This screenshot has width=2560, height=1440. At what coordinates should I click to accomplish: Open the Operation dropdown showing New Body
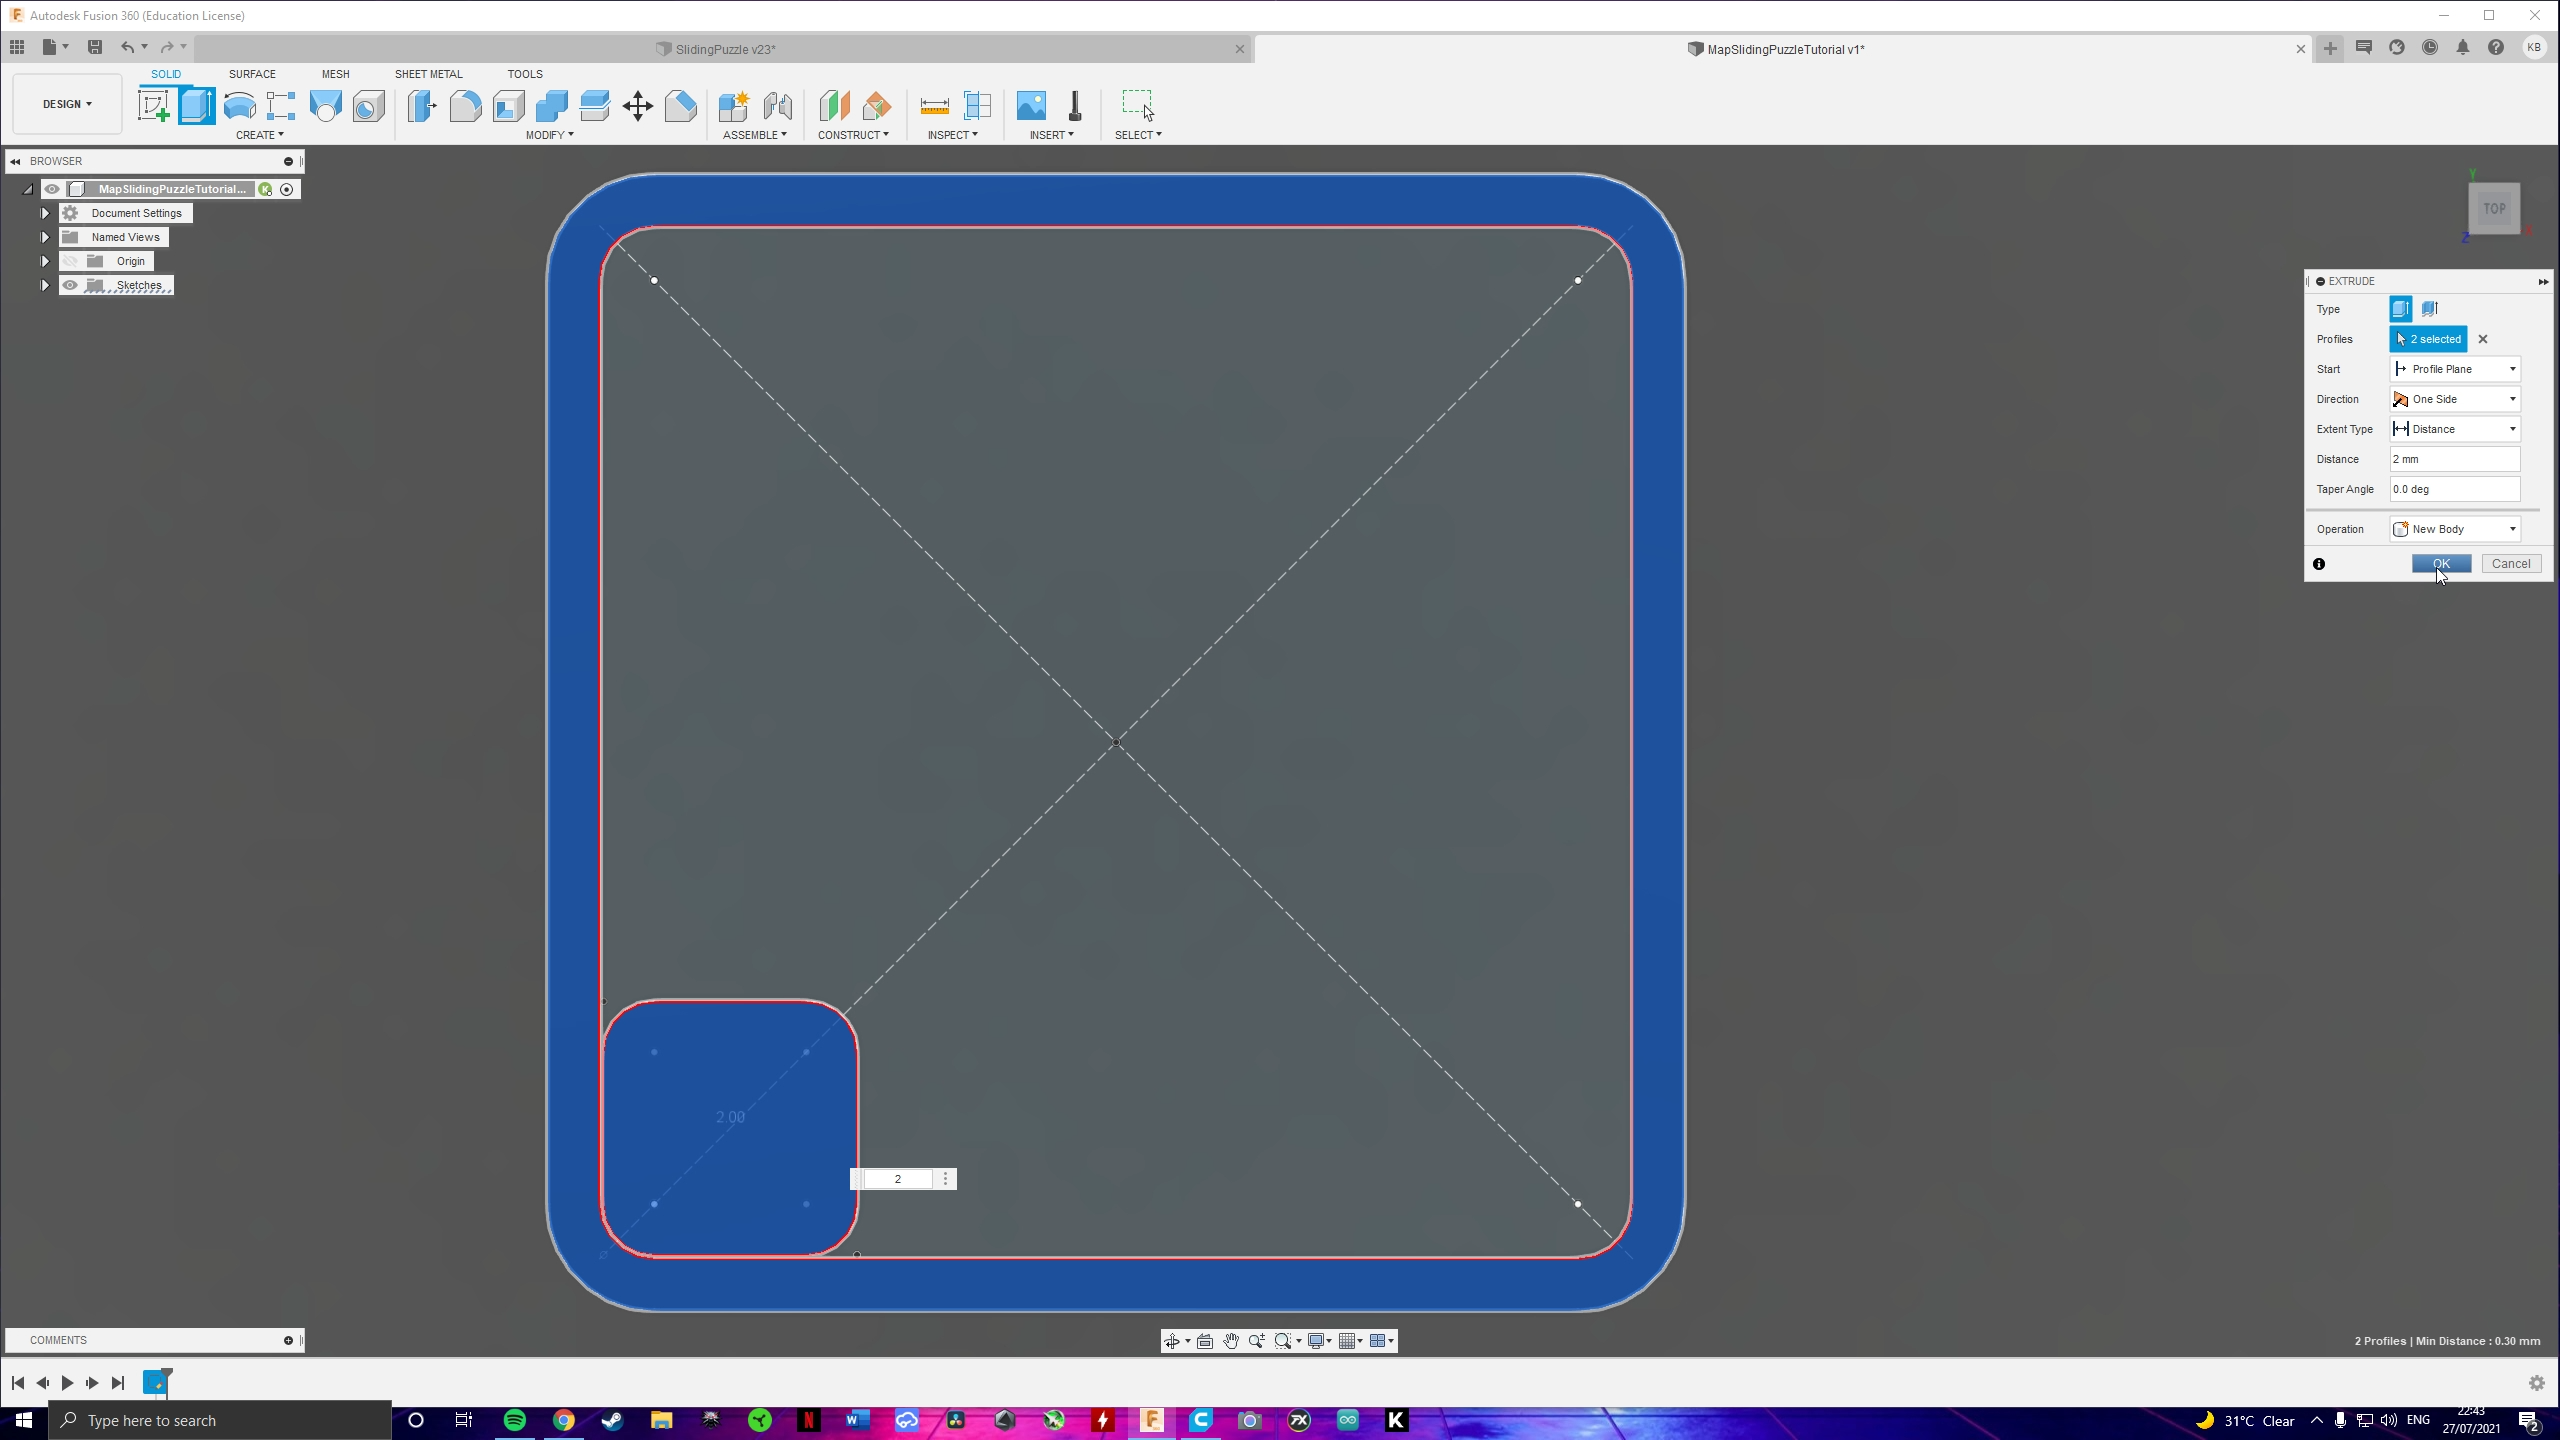pos(2453,528)
